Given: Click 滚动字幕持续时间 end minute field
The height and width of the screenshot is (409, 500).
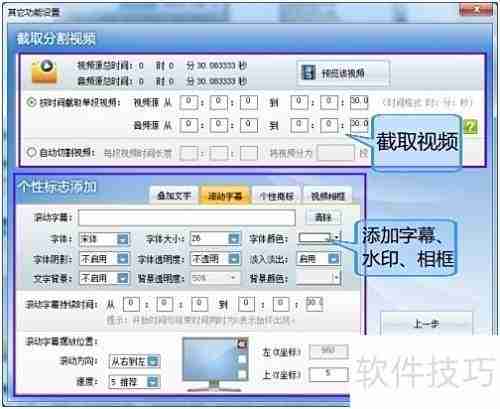Looking at the screenshot, I should point(281,304).
